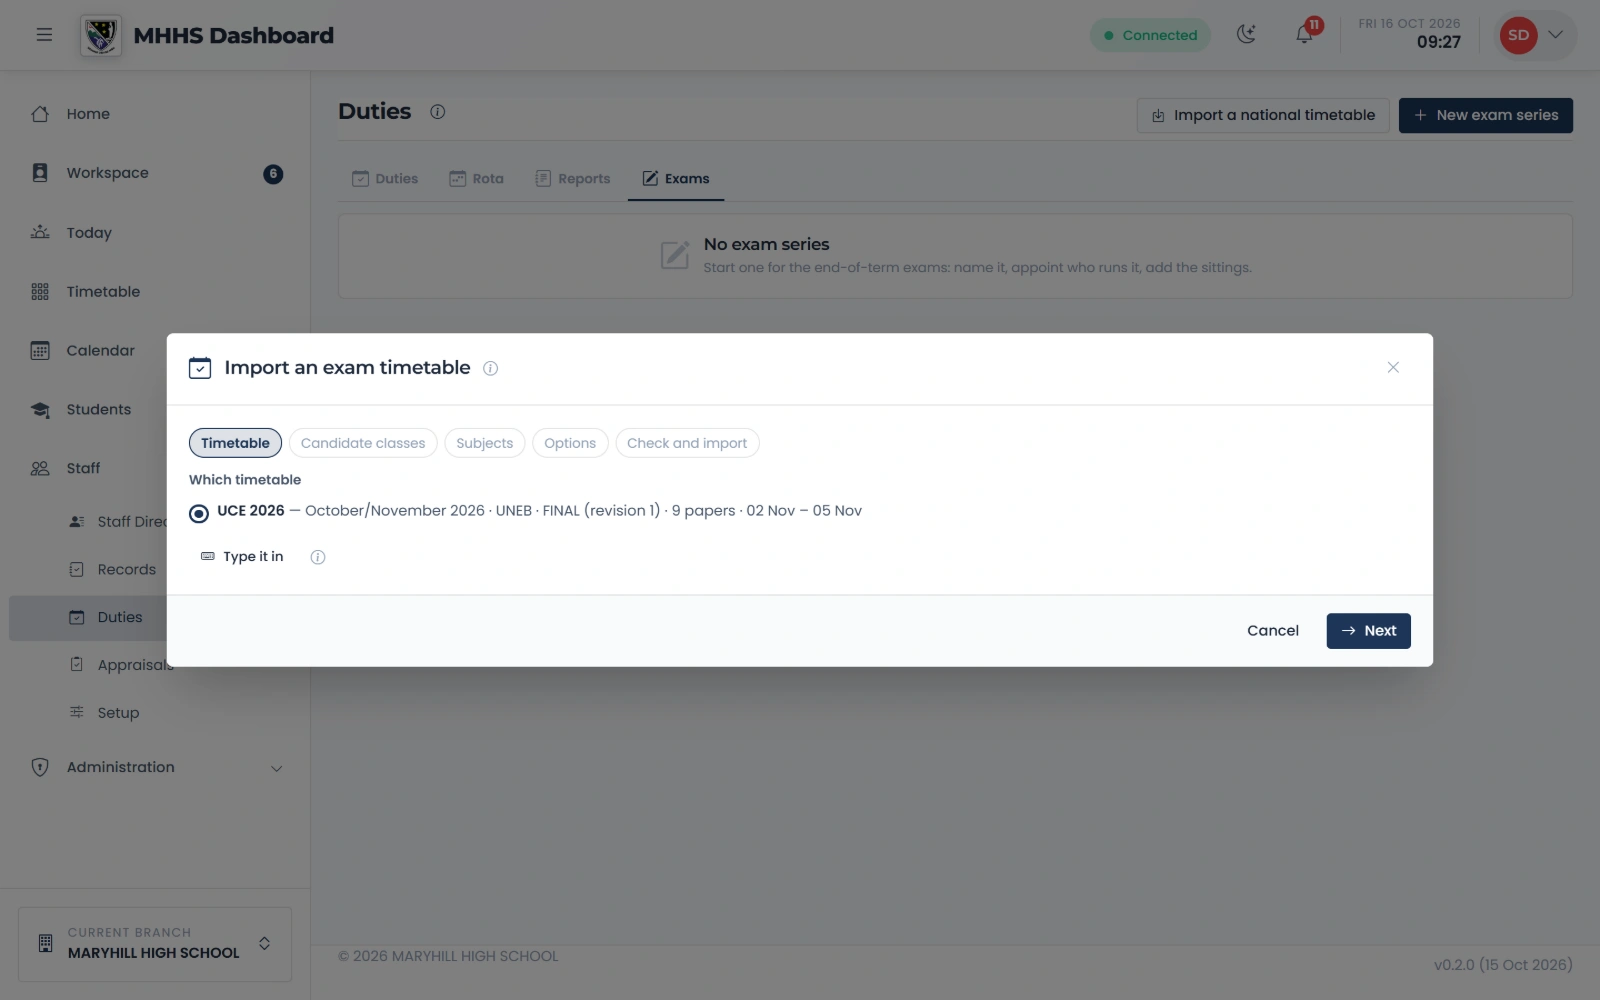Open Home in the sidebar
The image size is (1600, 1000).
(155, 114)
